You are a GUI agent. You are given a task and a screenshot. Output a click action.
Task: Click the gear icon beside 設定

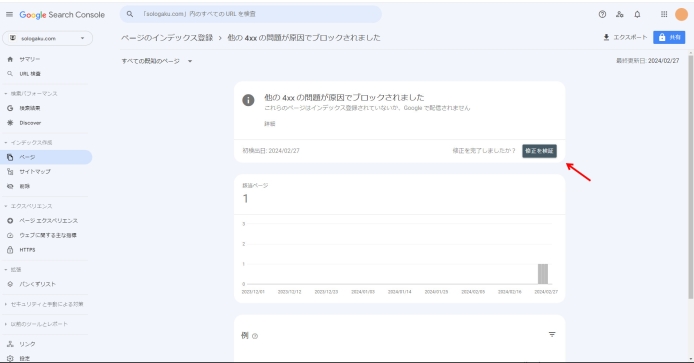point(10,359)
